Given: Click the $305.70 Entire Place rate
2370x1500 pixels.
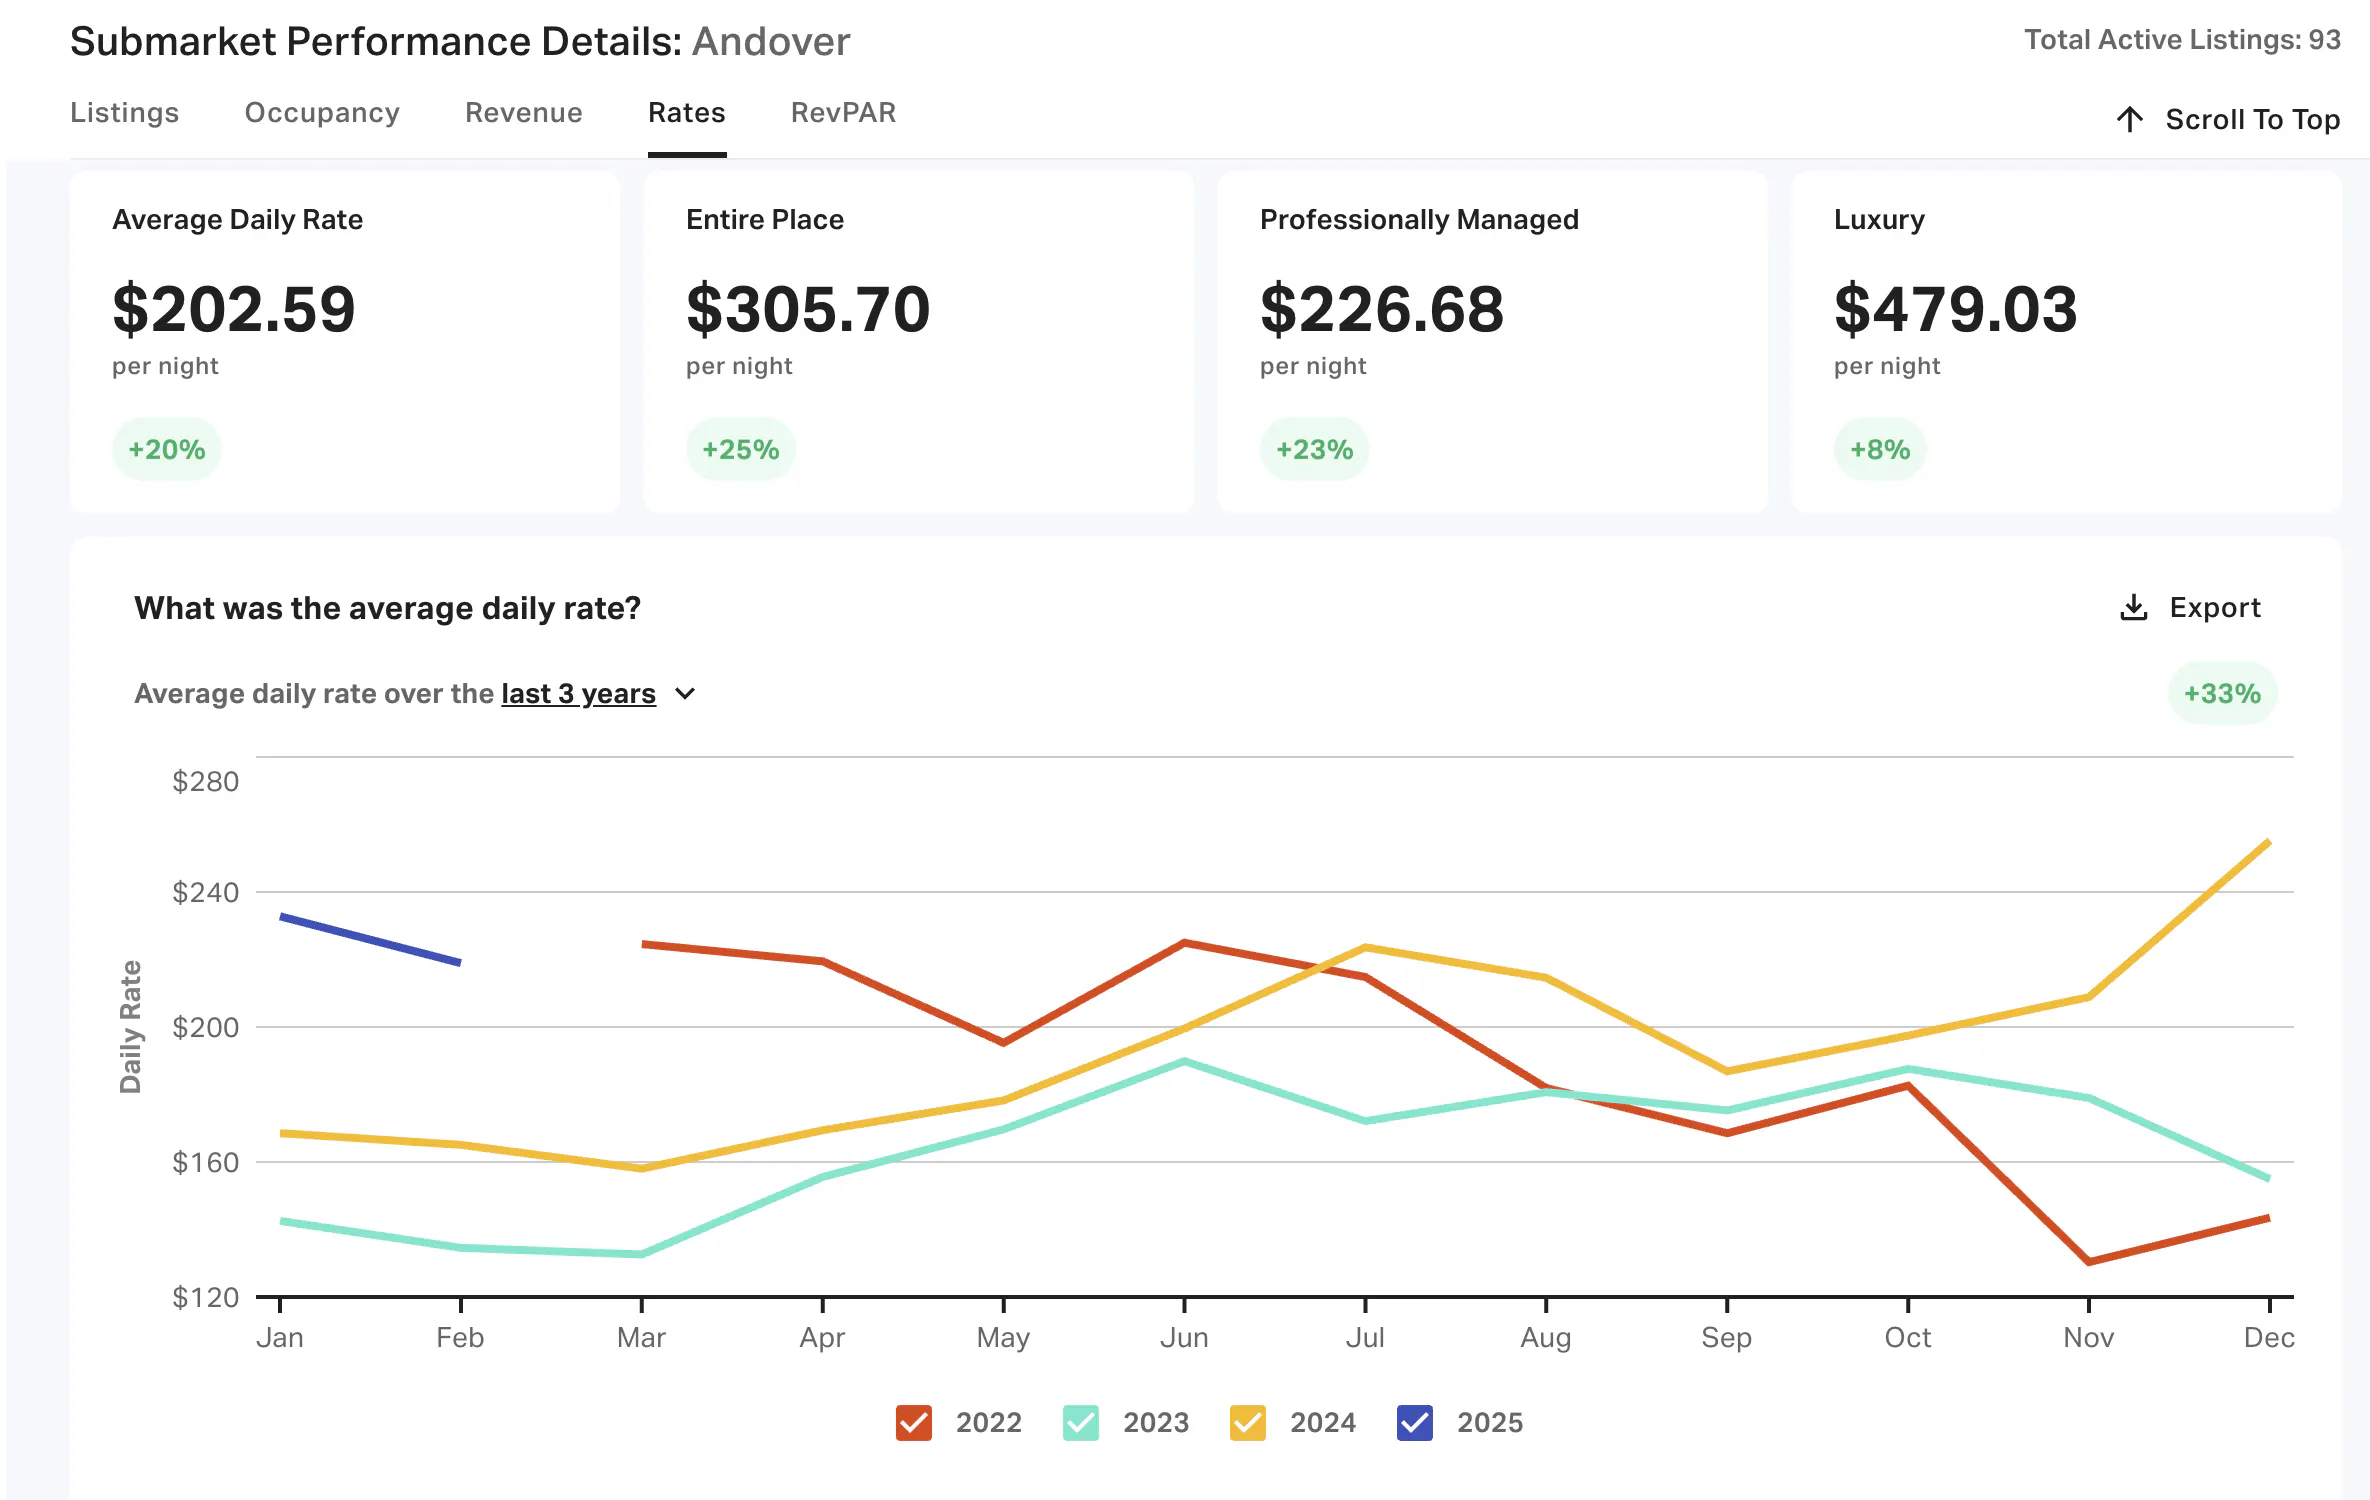Looking at the screenshot, I should pyautogui.click(x=808, y=309).
